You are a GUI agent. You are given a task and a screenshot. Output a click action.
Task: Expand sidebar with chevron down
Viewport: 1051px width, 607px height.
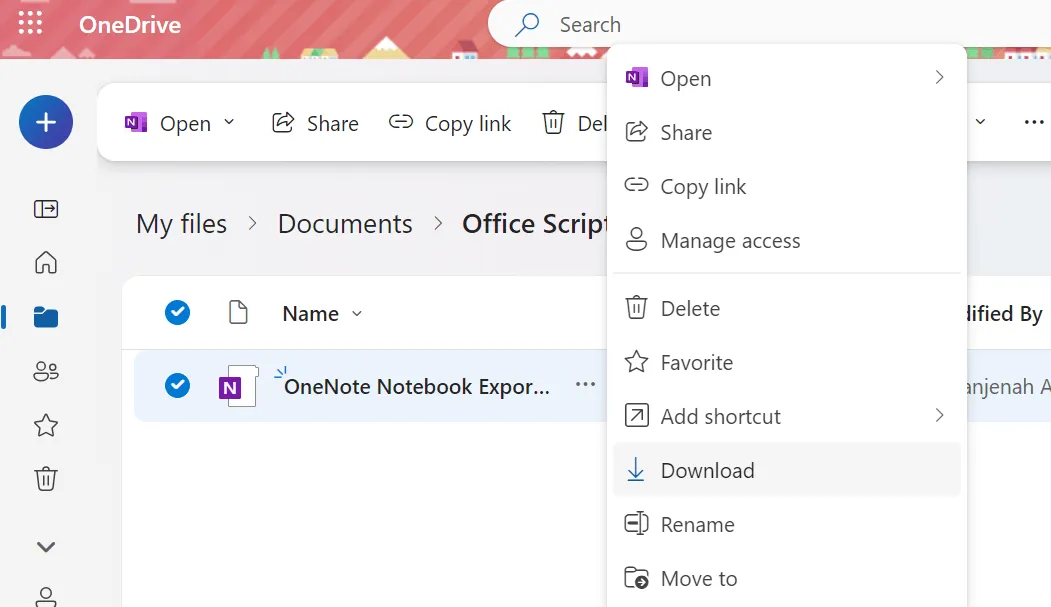click(46, 547)
